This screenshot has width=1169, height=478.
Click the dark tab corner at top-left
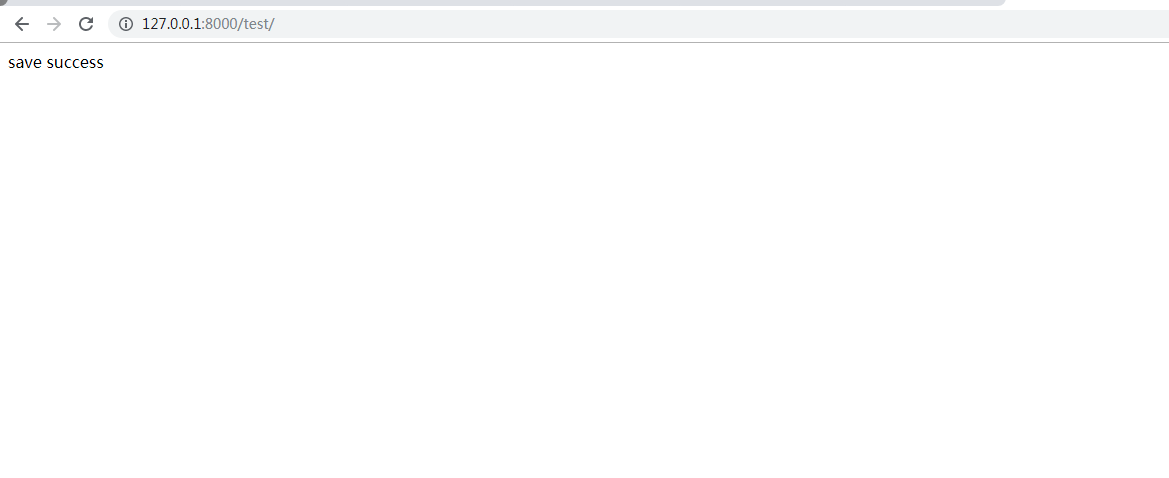3,2
